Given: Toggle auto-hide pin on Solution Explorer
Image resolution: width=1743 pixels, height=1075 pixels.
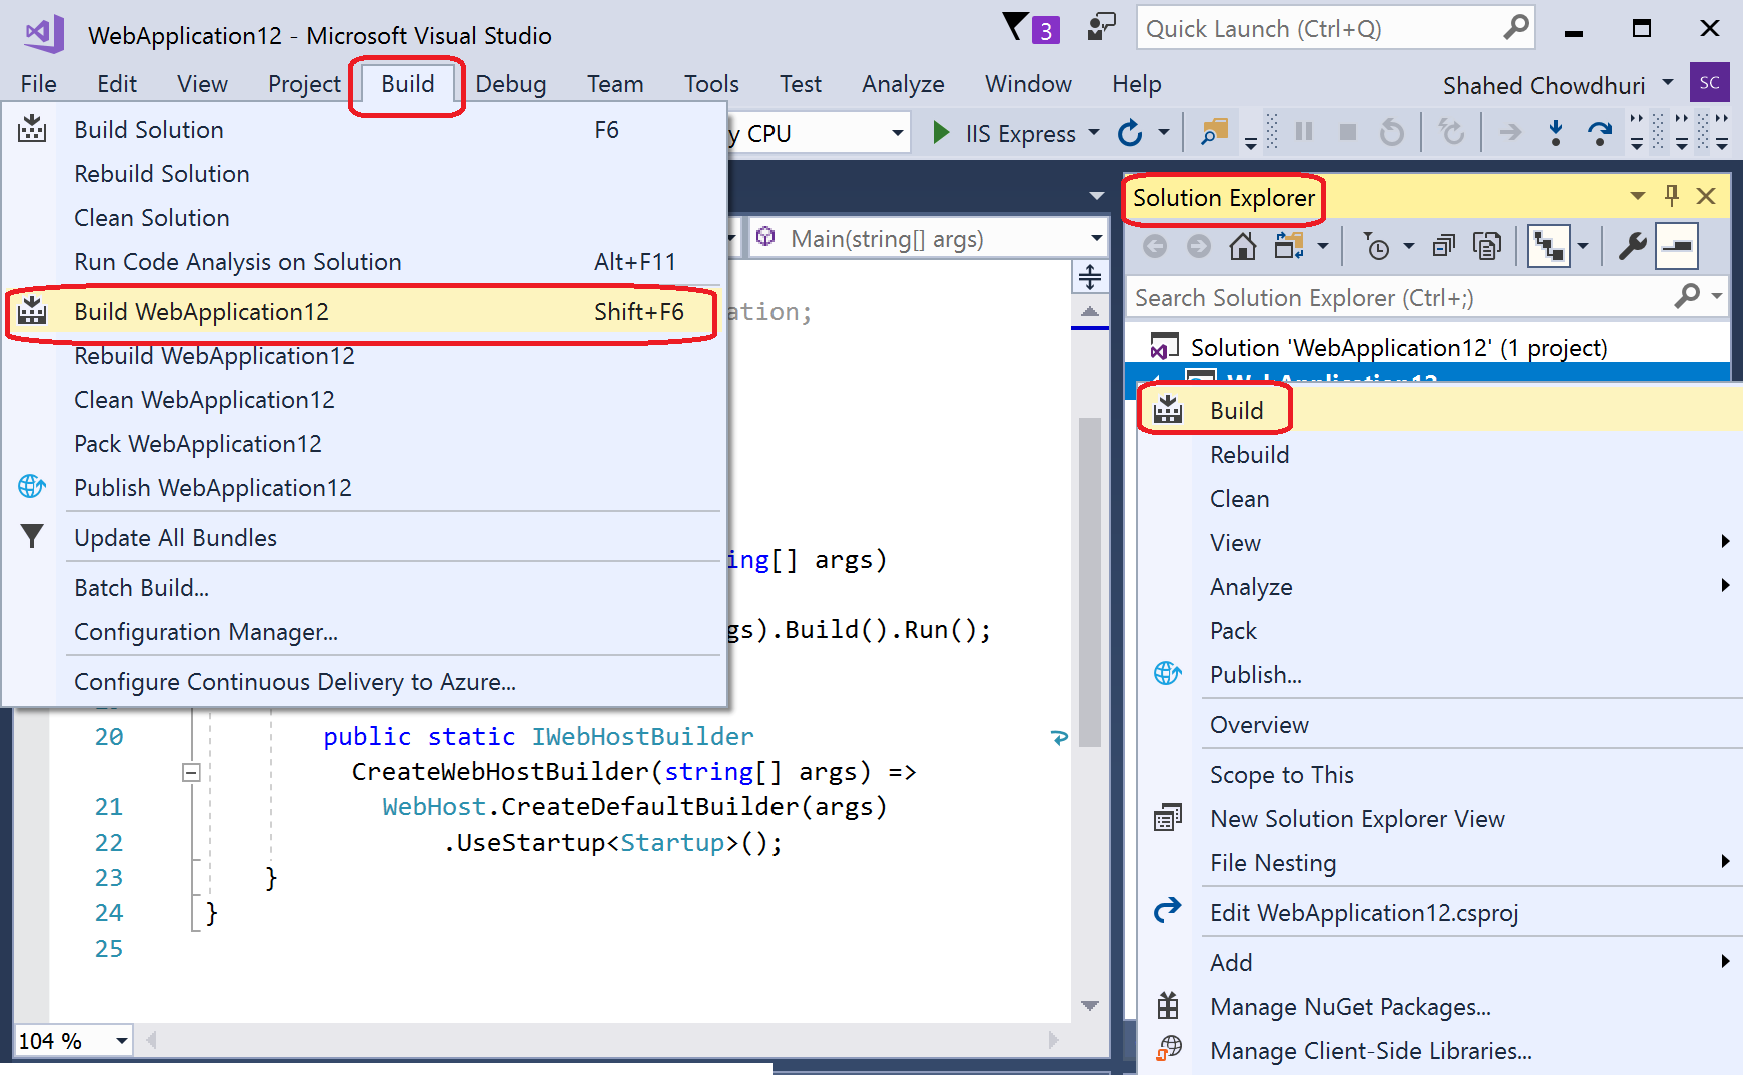Looking at the screenshot, I should click(1671, 195).
